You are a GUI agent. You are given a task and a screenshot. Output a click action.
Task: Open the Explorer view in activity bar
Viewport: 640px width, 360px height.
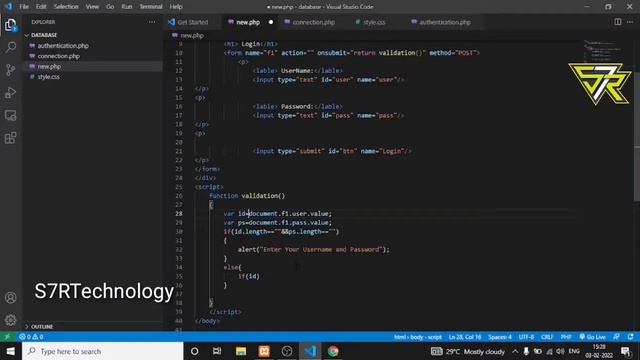[11, 25]
